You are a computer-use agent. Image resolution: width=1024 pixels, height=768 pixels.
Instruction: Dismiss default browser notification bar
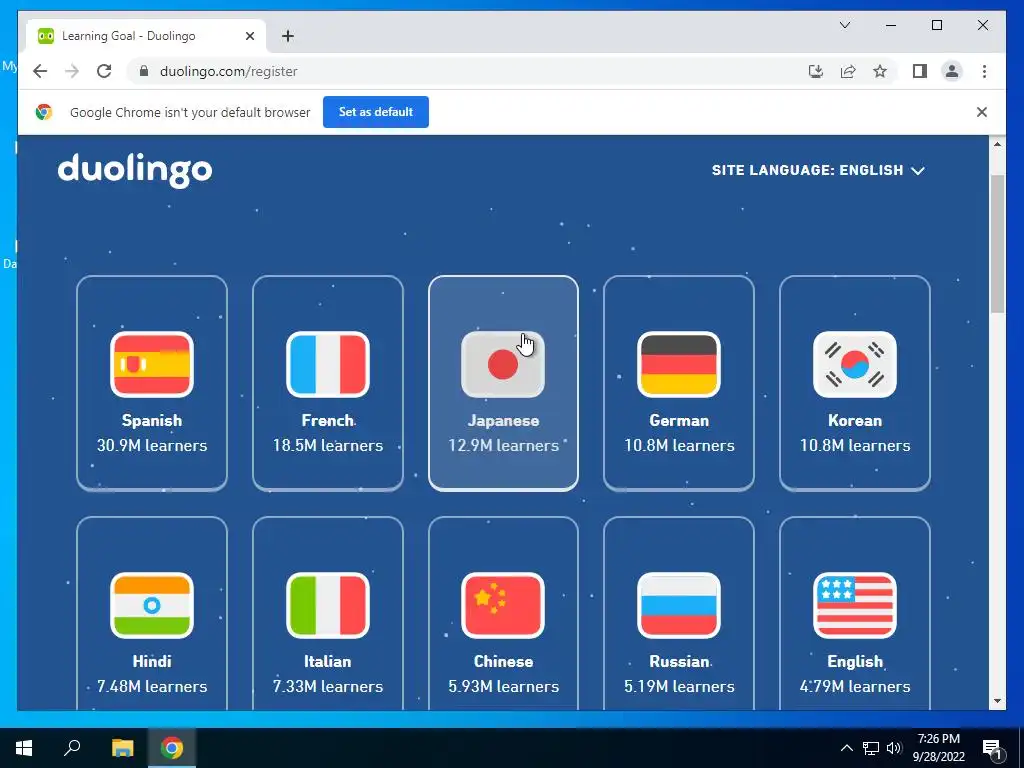982,112
